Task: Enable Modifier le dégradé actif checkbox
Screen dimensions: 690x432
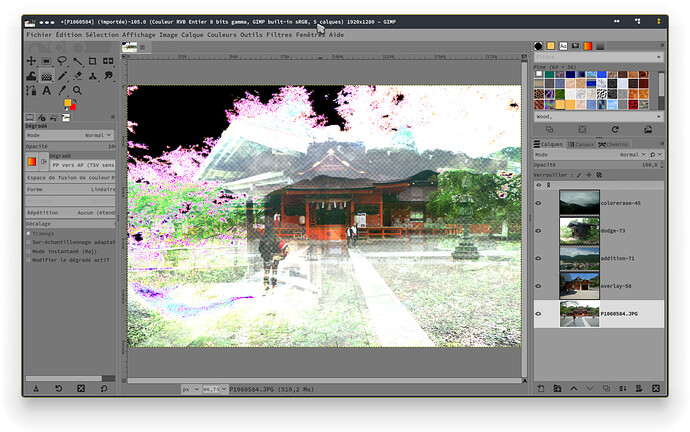Action: pyautogui.click(x=29, y=260)
